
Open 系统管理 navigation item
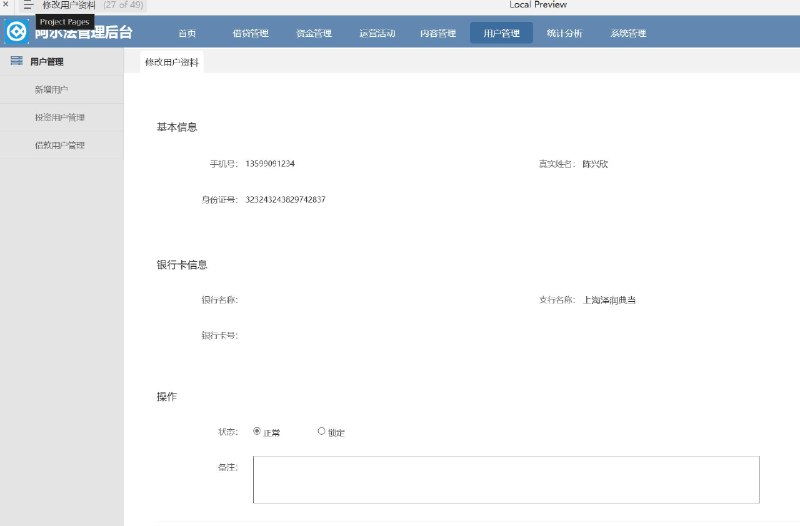tap(628, 33)
